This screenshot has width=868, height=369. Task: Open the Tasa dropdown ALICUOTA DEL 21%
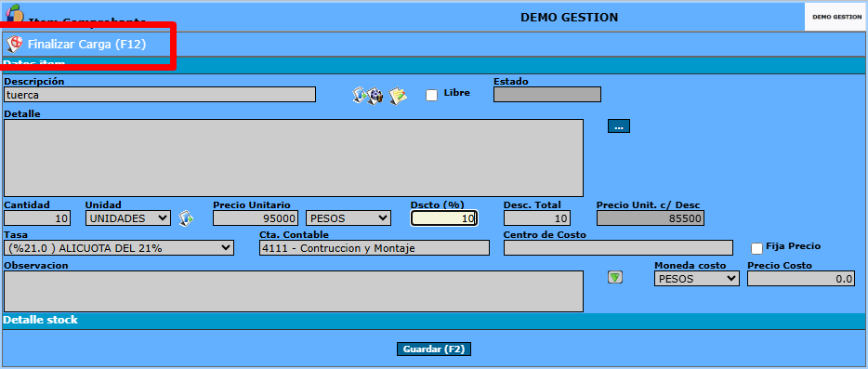click(x=119, y=248)
